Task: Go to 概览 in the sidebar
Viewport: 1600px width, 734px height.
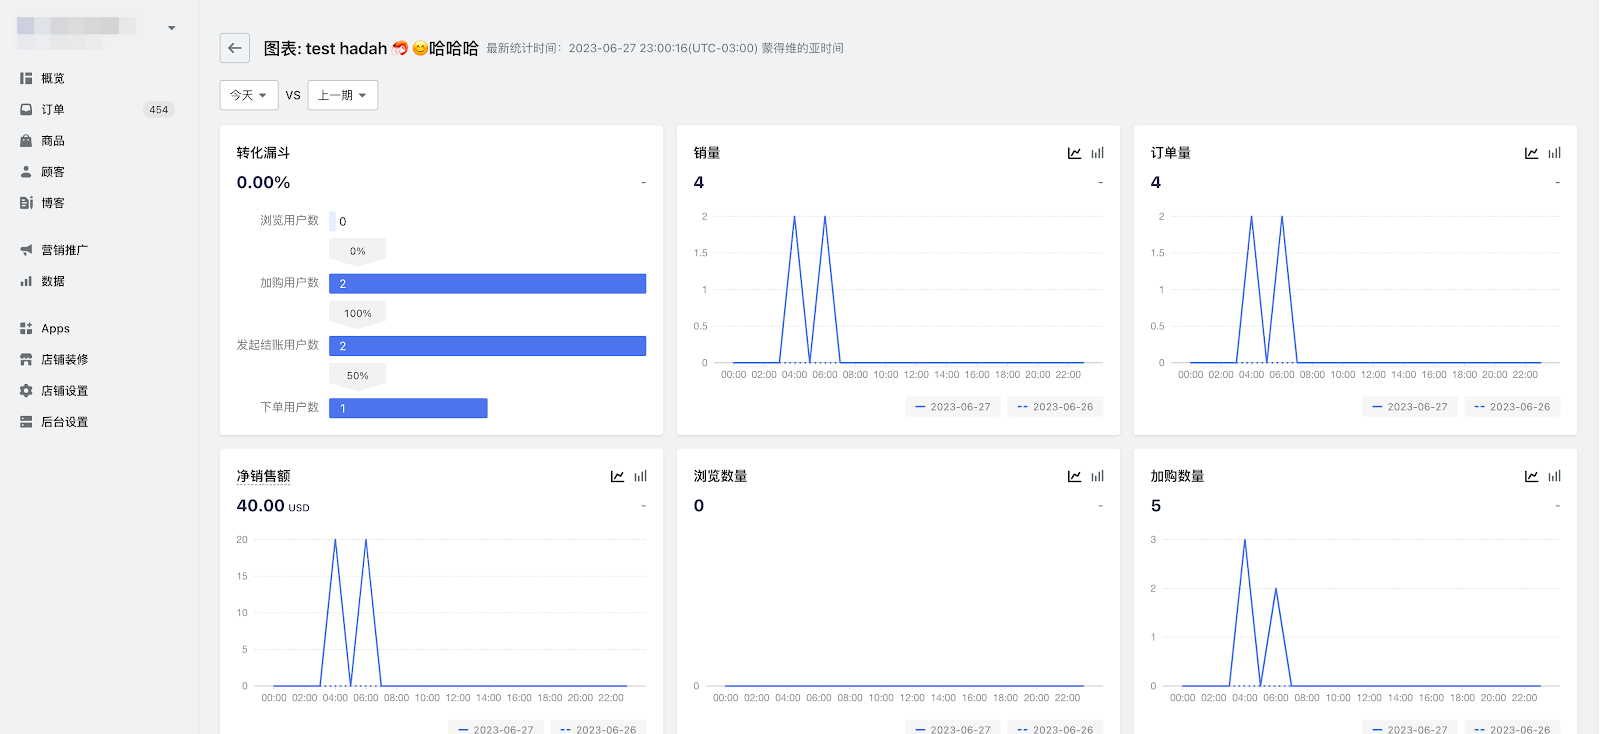Action: pos(53,78)
